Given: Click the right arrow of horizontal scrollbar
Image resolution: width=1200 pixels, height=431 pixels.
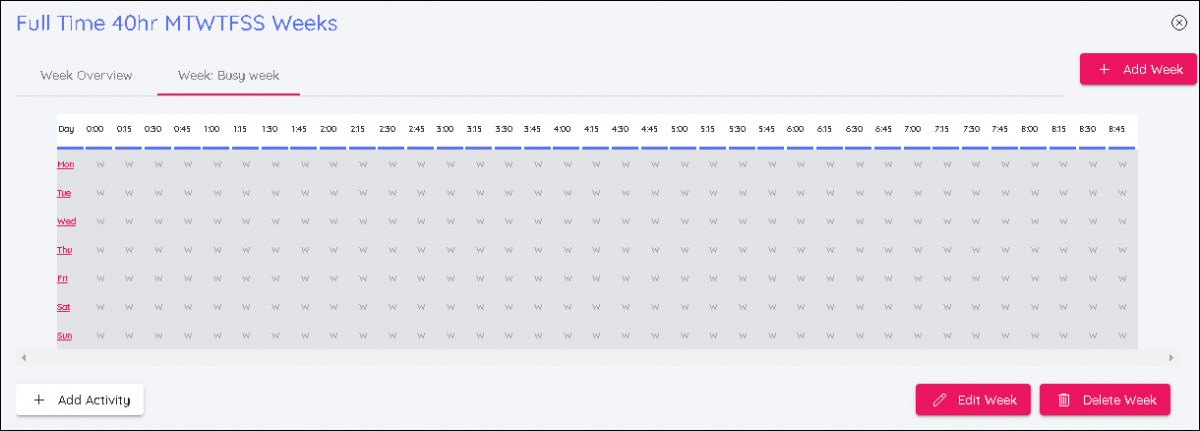Looking at the screenshot, I should (x=1171, y=357).
